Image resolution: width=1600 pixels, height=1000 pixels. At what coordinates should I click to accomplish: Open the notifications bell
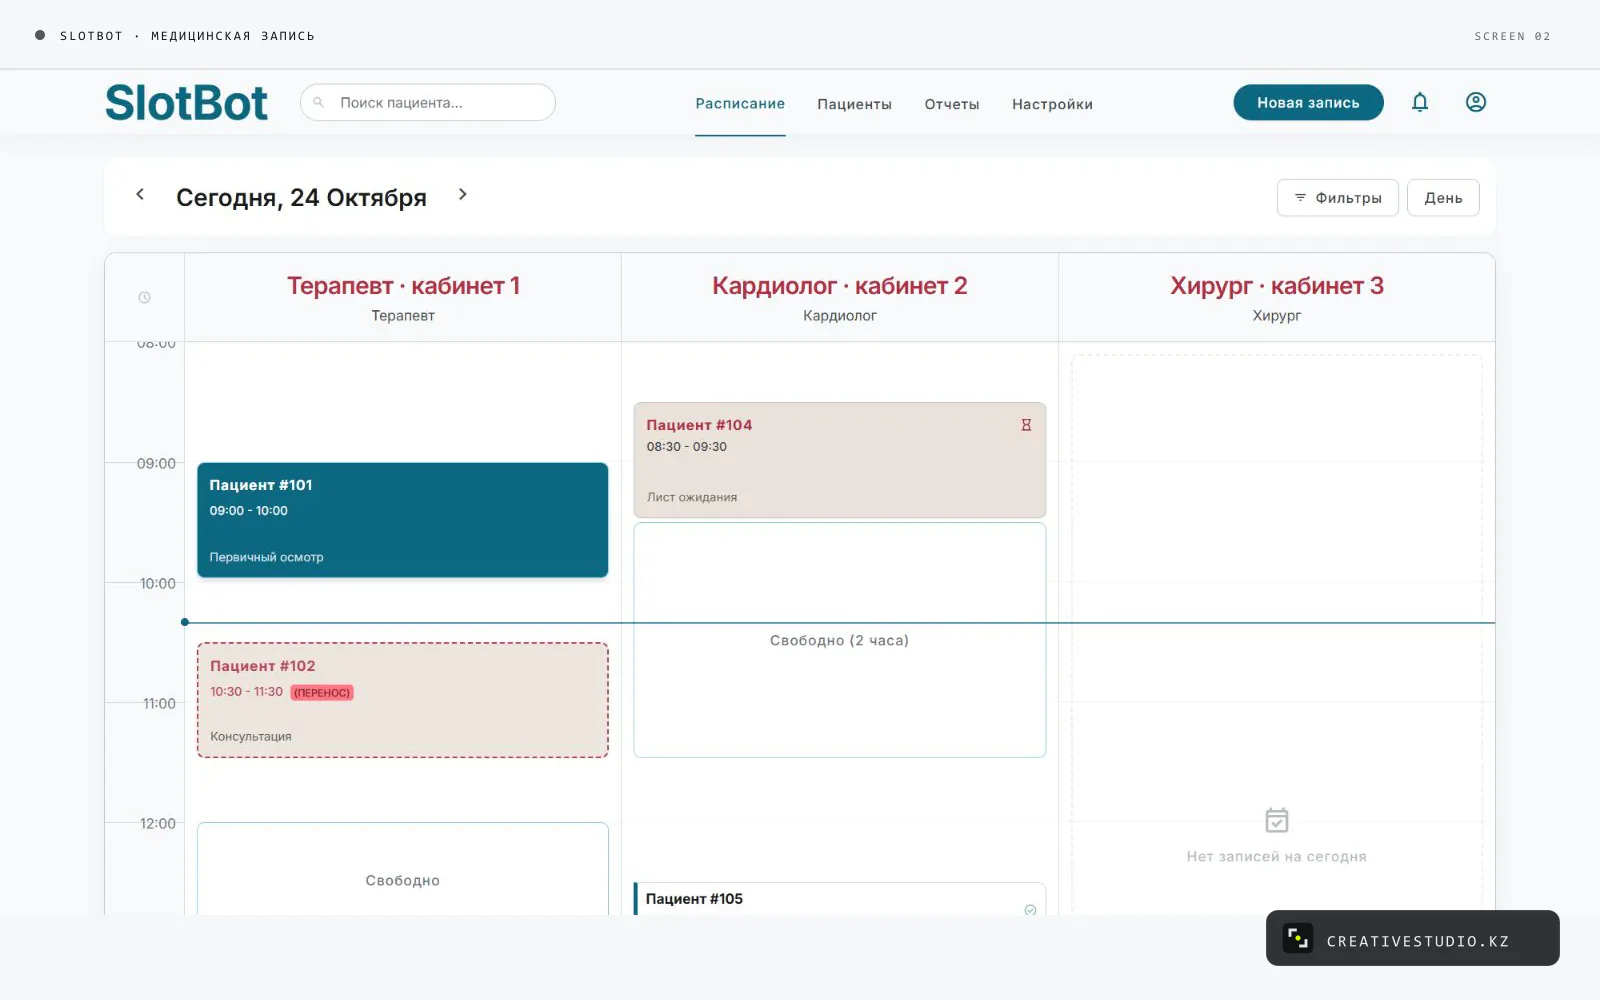(x=1420, y=102)
